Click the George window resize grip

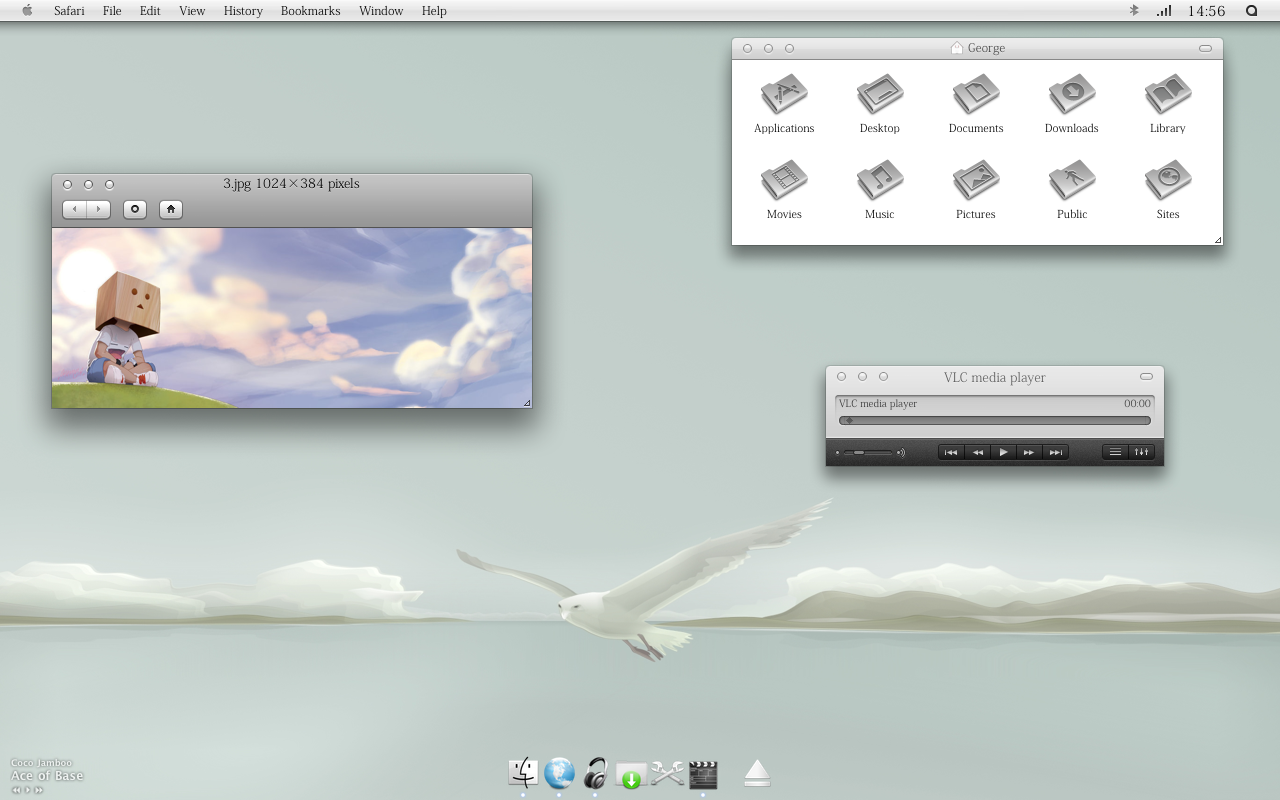point(1218,240)
